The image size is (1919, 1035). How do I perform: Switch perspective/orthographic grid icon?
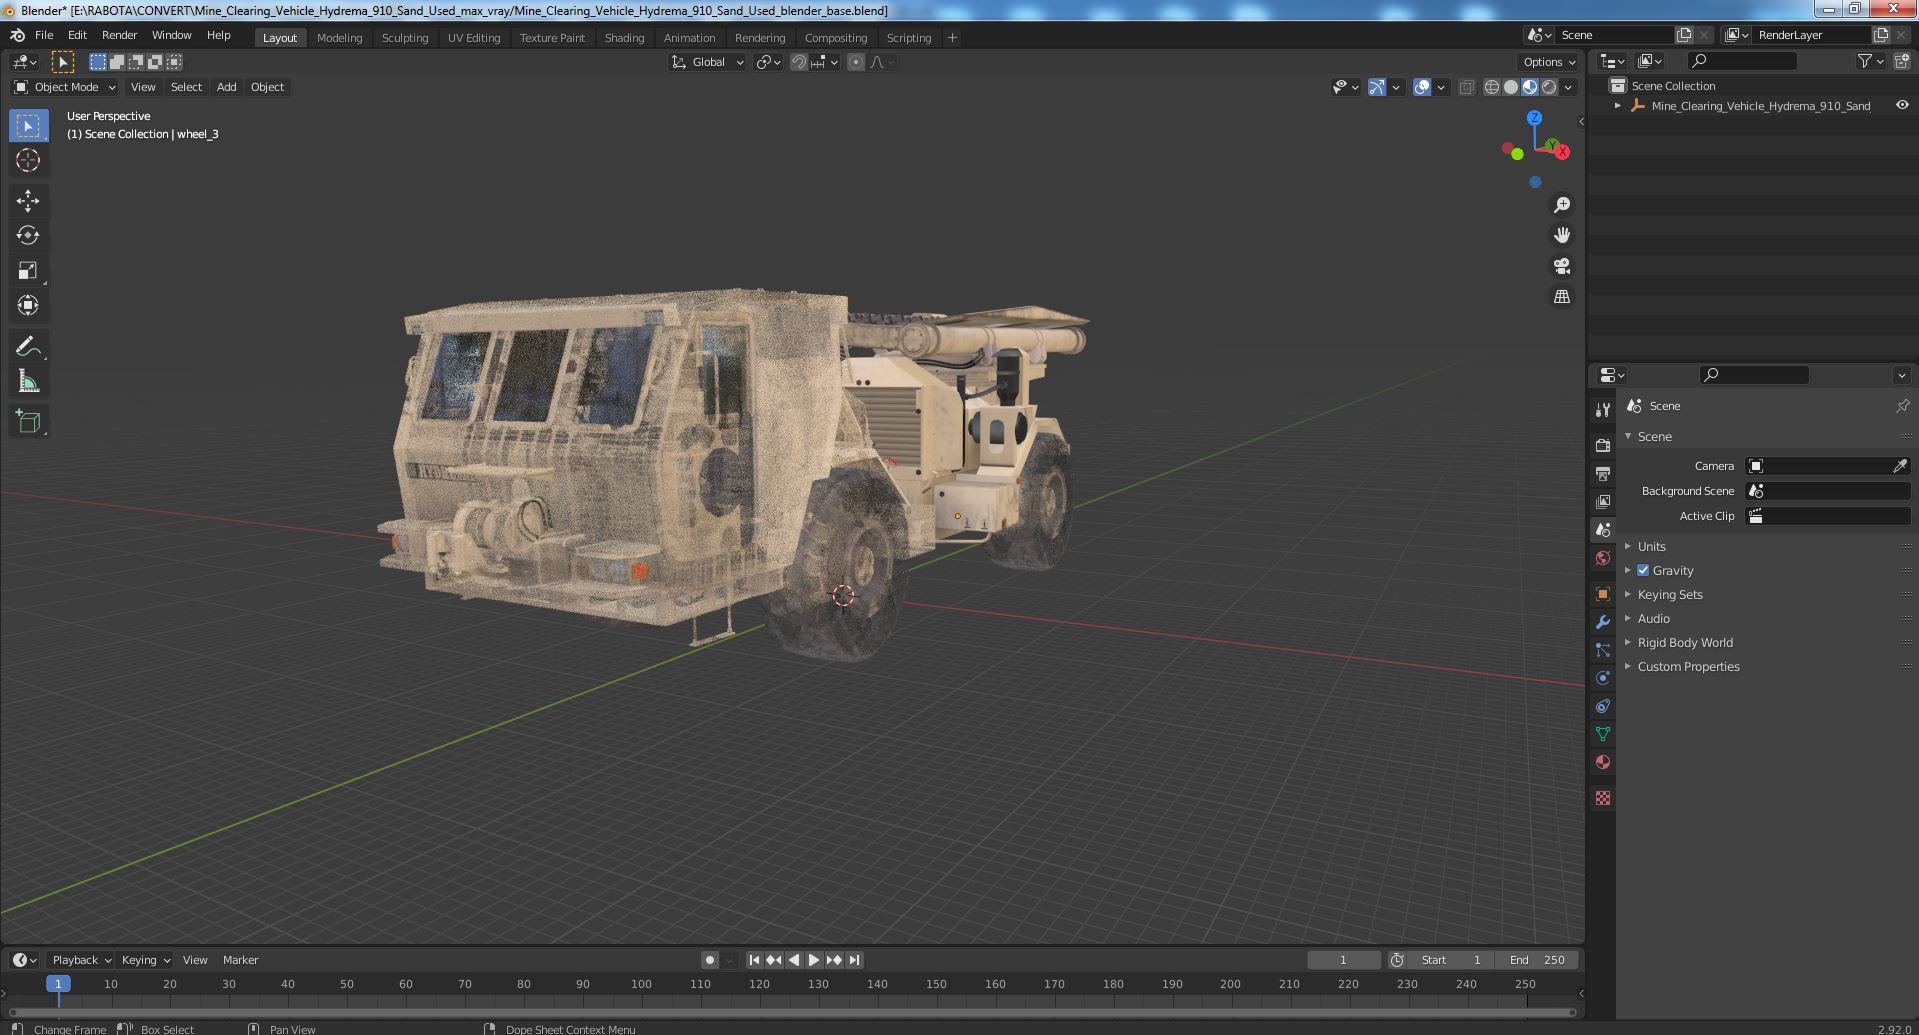[1561, 297]
